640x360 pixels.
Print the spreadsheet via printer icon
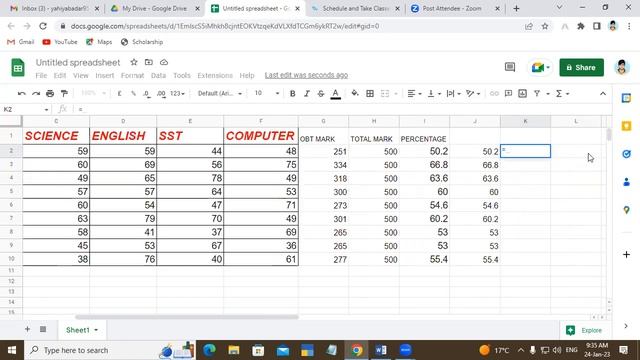coord(50,93)
